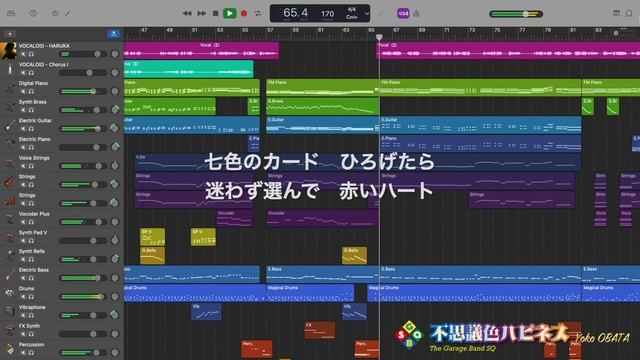Select the Vocoder Plus track name
Viewport: 640px width, 360px height.
[34, 214]
